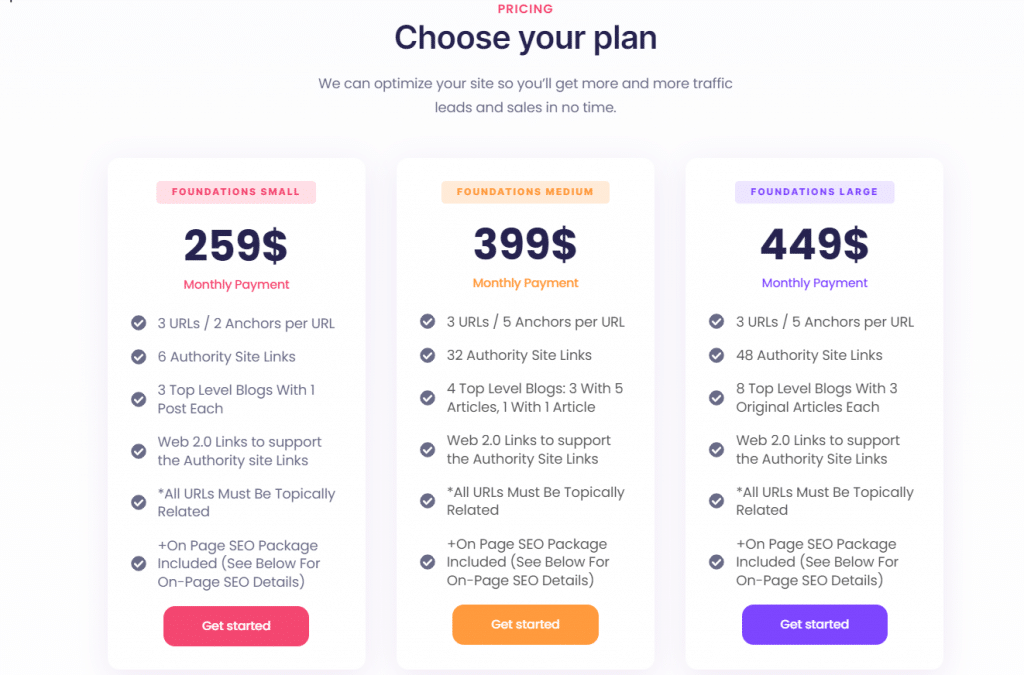Click checkmark beside 3 Top Level Blogs
Image resolution: width=1024 pixels, height=675 pixels.
point(139,399)
